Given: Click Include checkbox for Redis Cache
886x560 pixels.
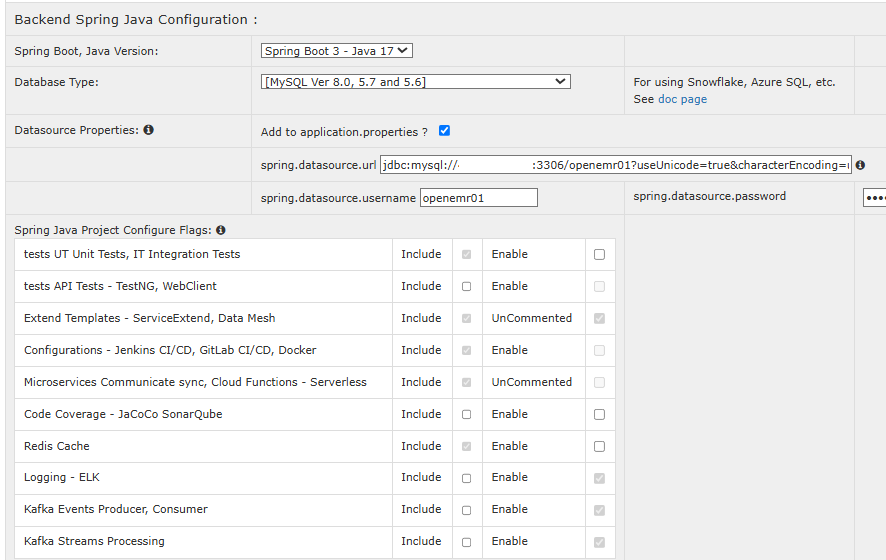Looking at the screenshot, I should (466, 446).
